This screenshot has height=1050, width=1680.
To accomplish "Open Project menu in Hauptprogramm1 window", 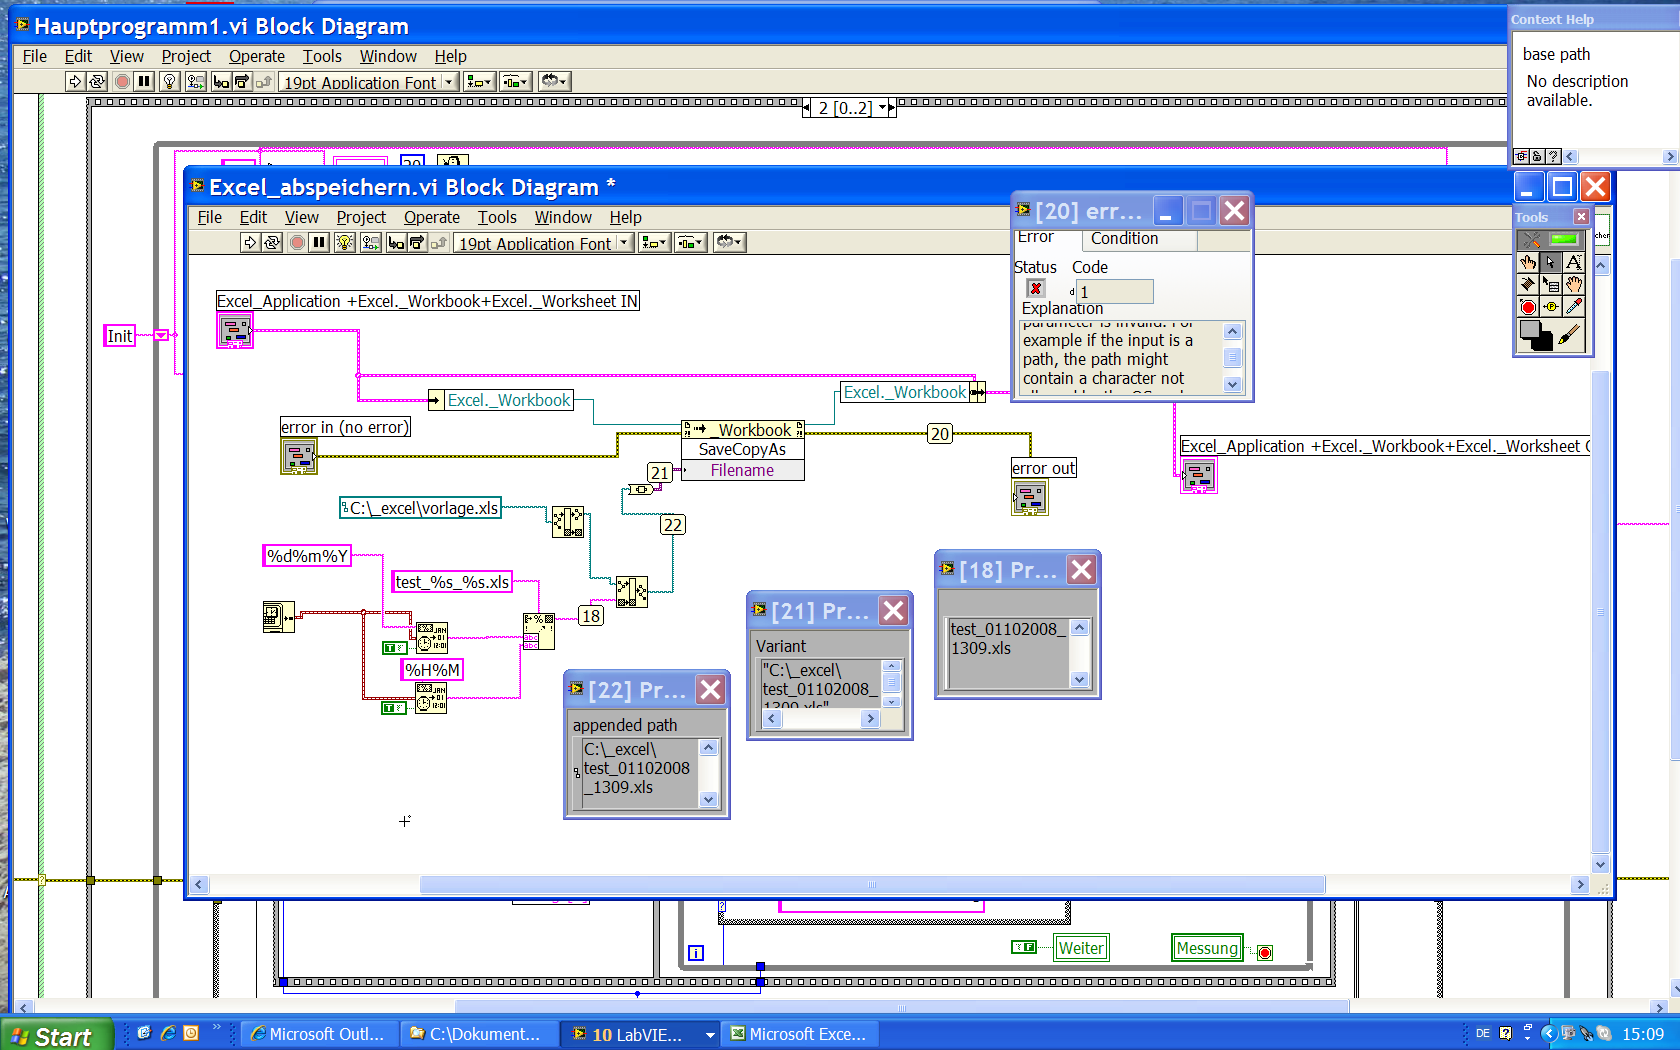I will pyautogui.click(x=186, y=56).
